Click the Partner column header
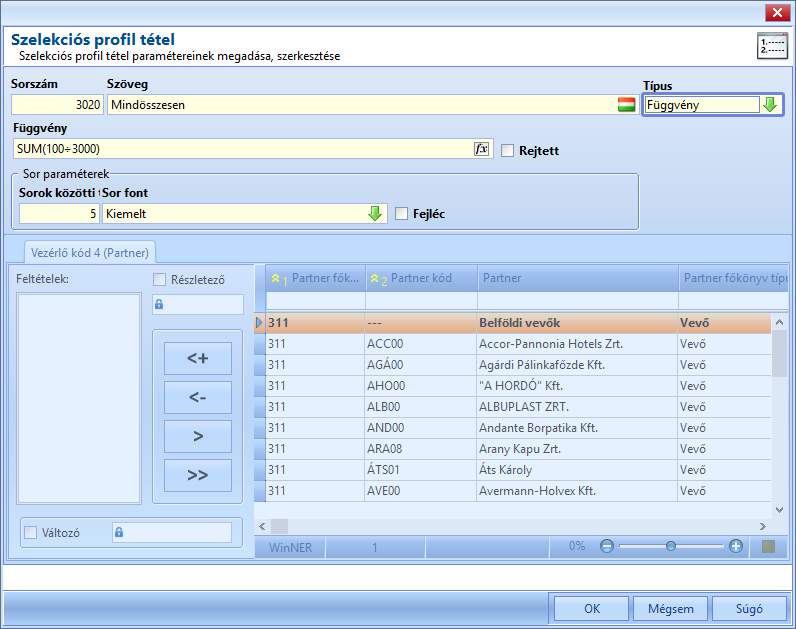Screen dimensions: 796x629 point(578,278)
